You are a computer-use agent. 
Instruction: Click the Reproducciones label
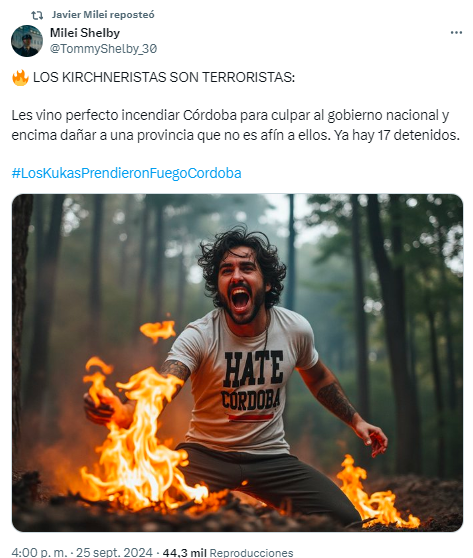pyautogui.click(x=251, y=552)
